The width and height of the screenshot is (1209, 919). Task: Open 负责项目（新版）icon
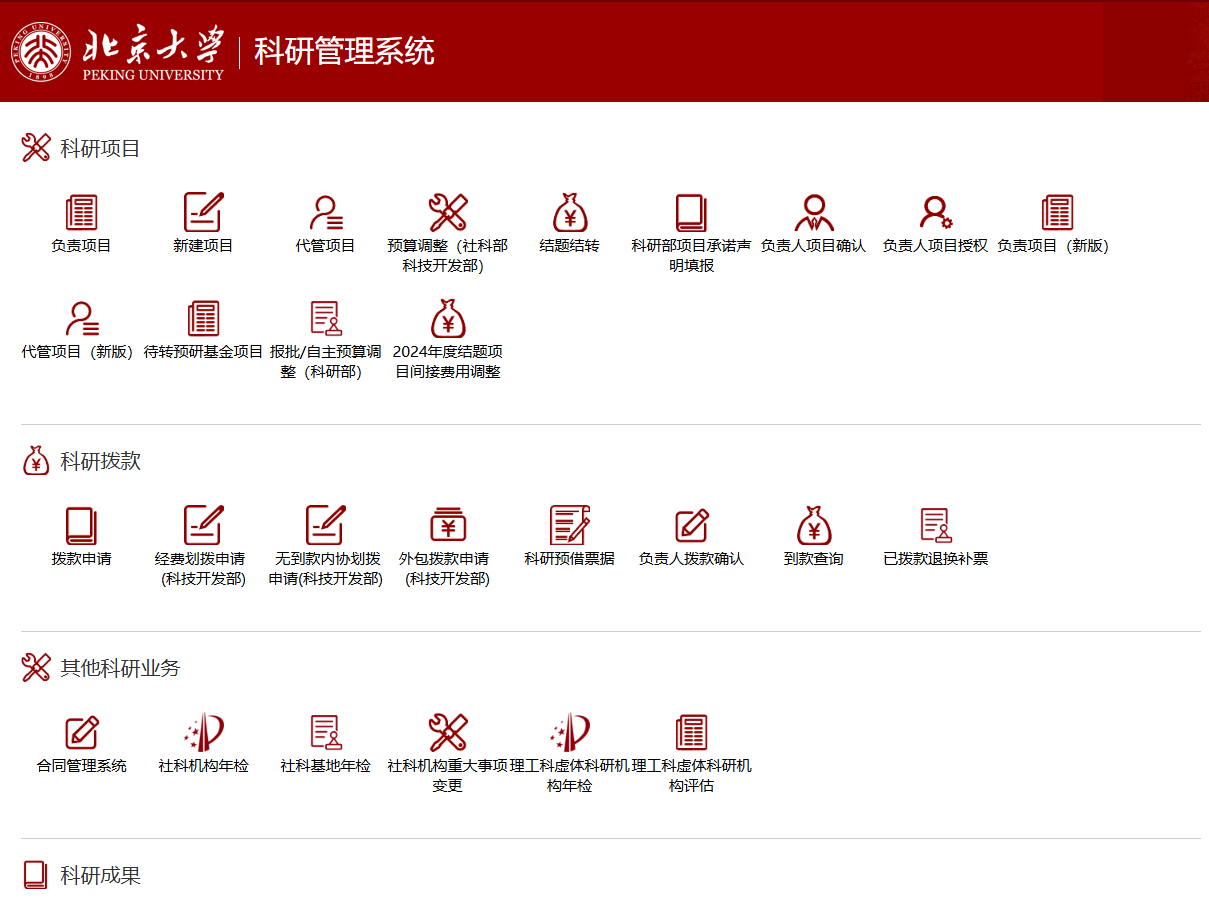1057,213
